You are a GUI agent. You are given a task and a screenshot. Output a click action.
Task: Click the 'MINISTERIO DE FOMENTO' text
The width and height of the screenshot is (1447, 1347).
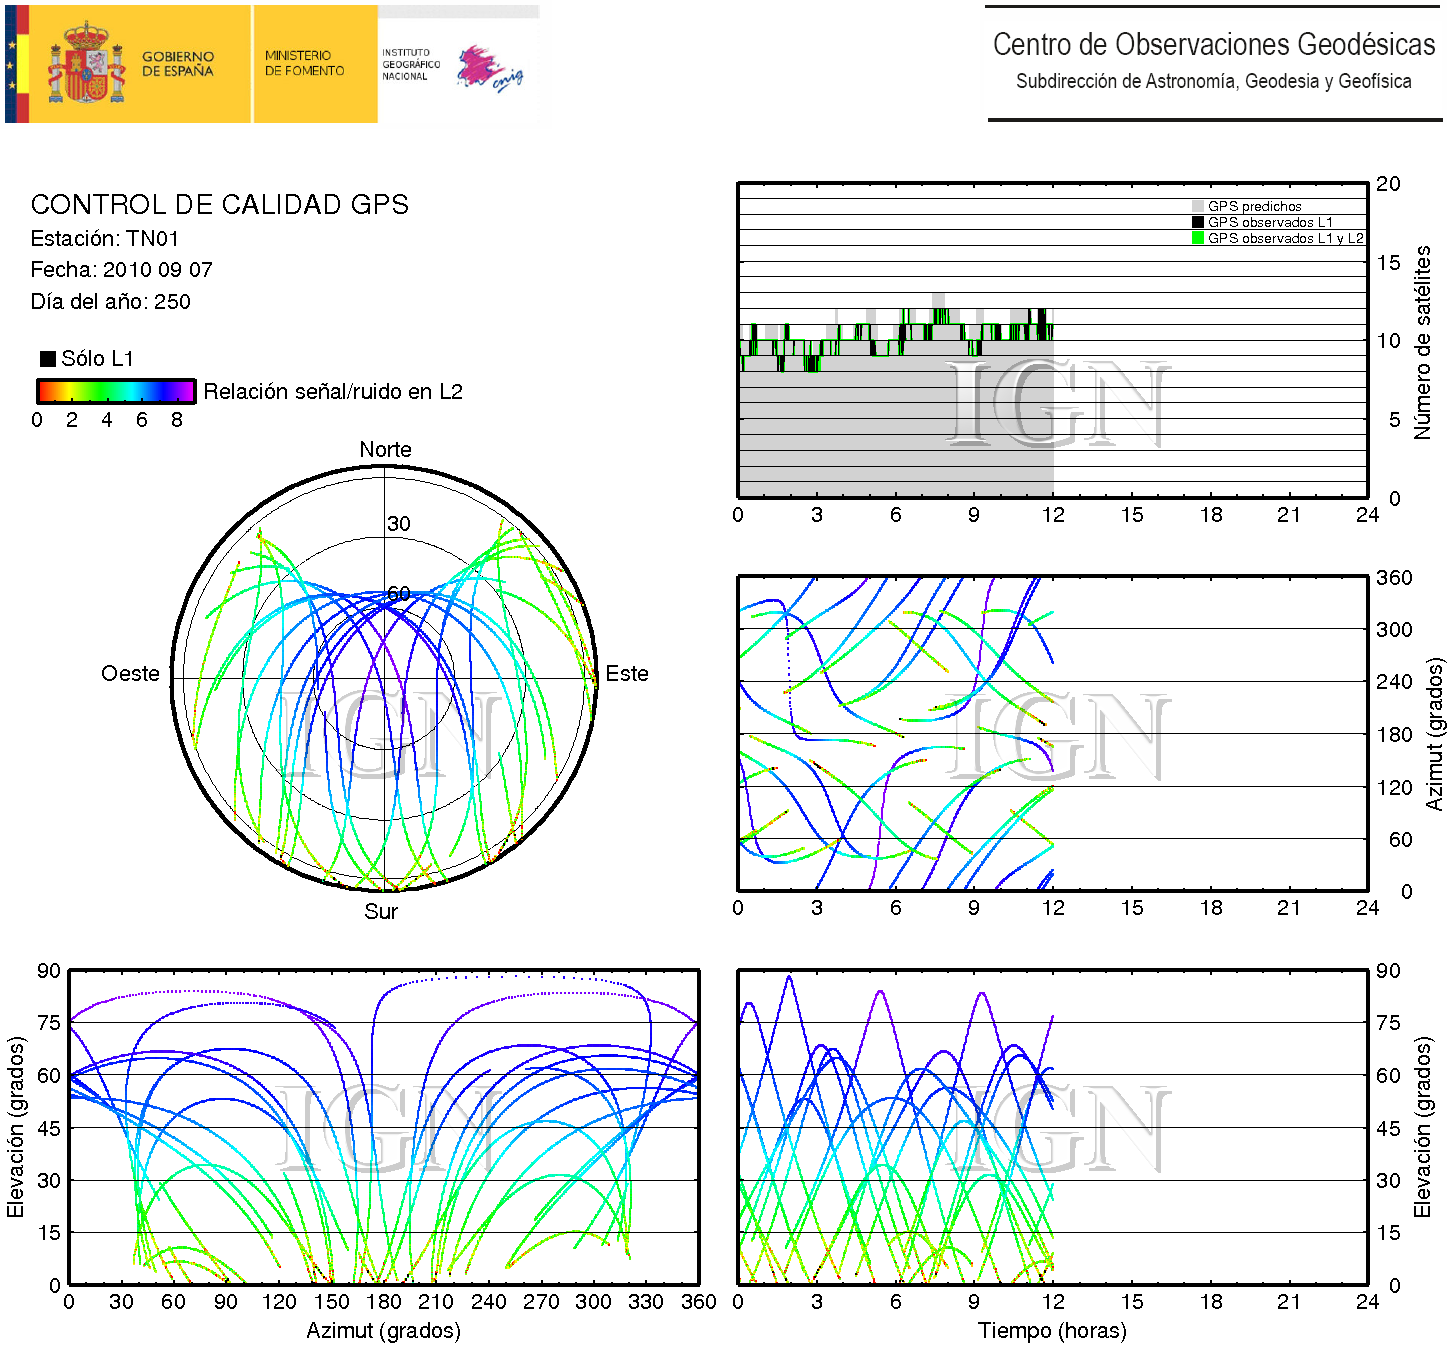304,63
